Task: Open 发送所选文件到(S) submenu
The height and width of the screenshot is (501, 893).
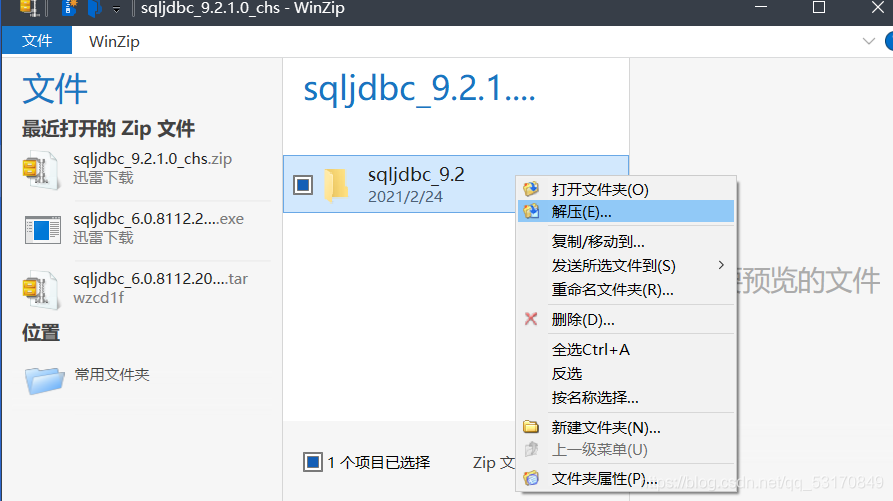Action: tap(626, 265)
